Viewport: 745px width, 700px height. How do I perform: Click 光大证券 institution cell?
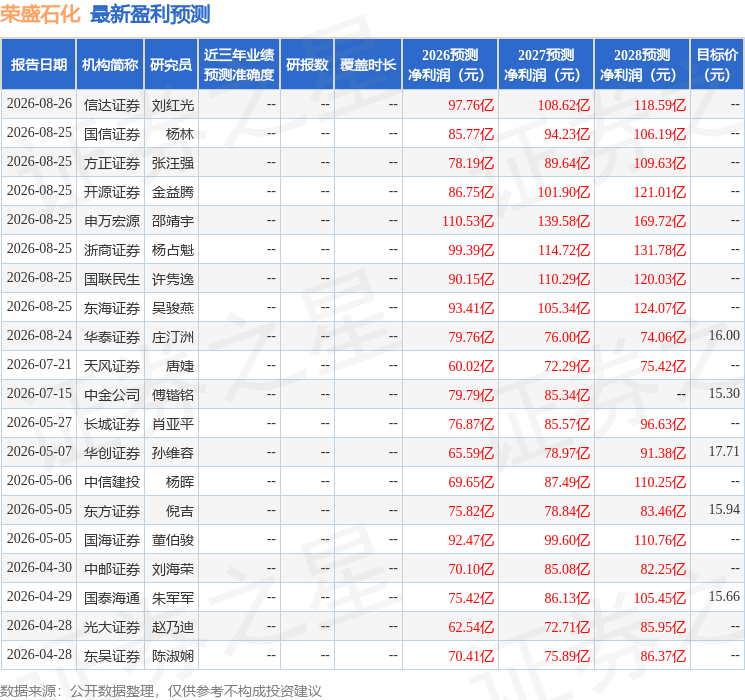112,627
